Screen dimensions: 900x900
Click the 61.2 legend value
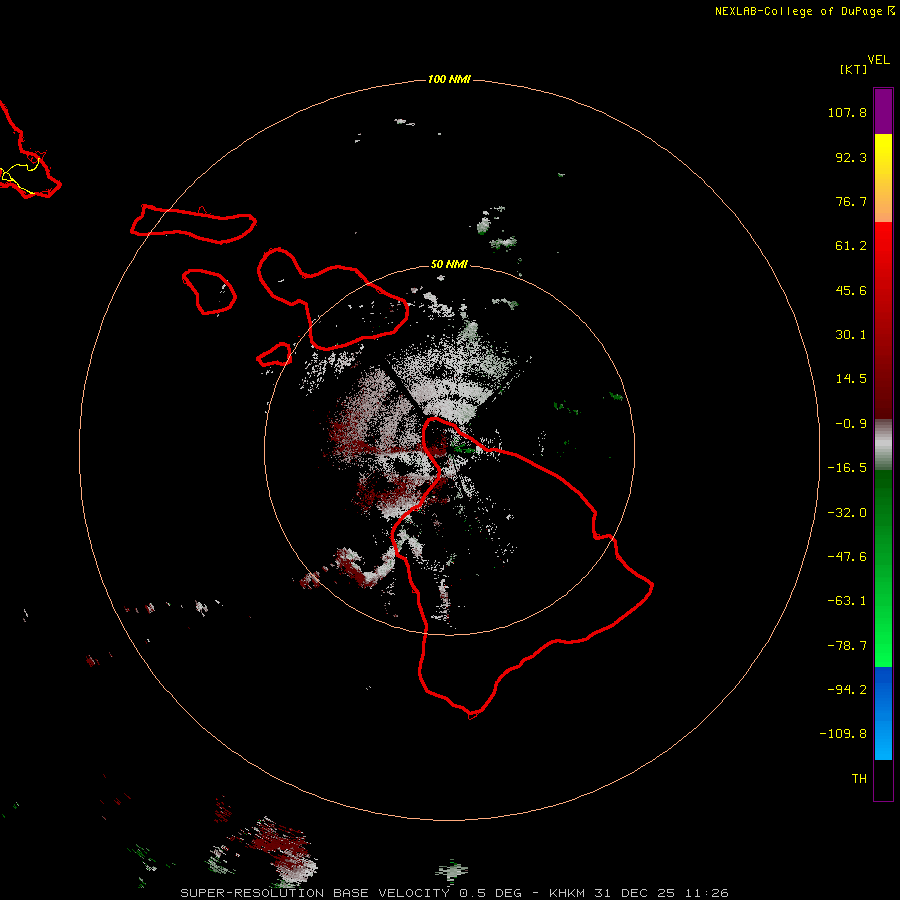coord(851,246)
